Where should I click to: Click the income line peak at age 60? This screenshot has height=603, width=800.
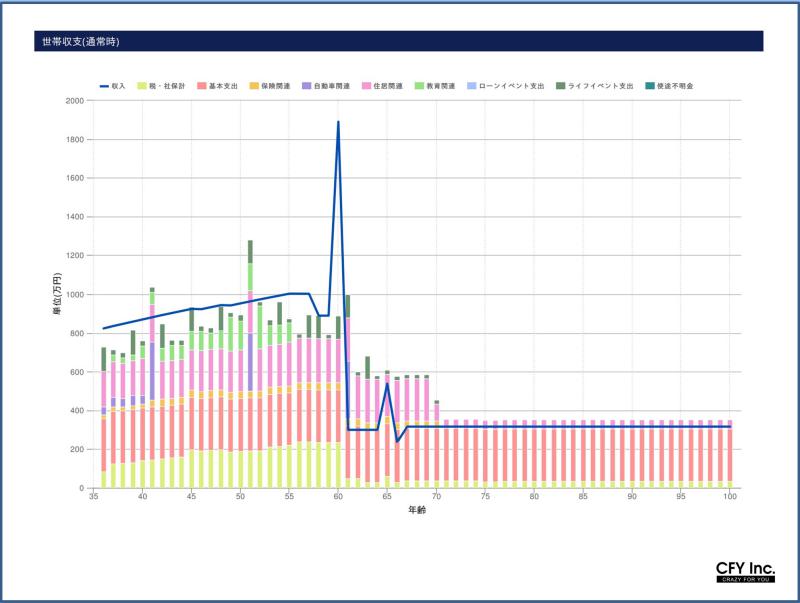click(x=338, y=123)
